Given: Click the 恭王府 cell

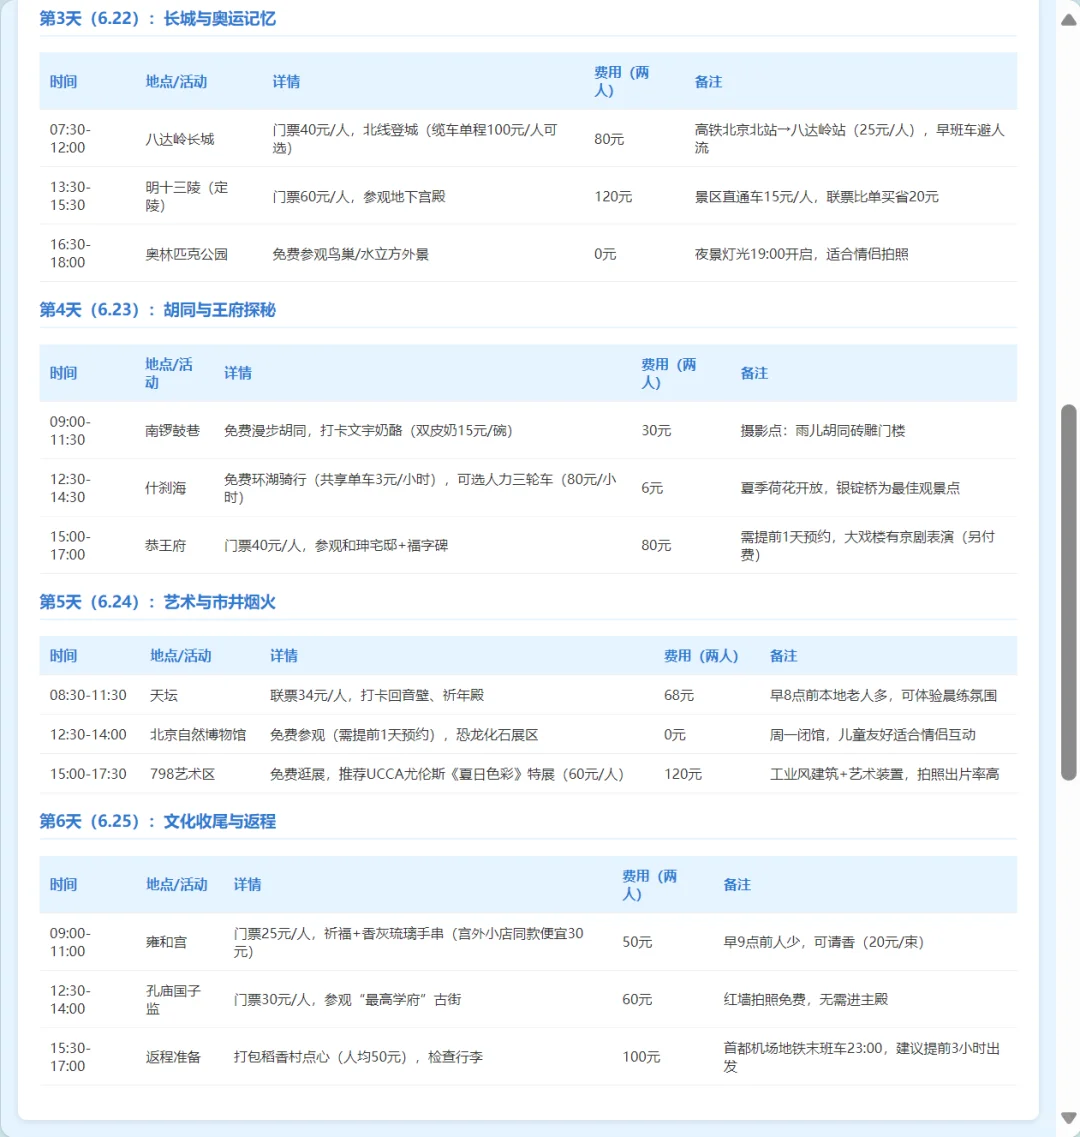Looking at the screenshot, I should [x=165, y=545].
